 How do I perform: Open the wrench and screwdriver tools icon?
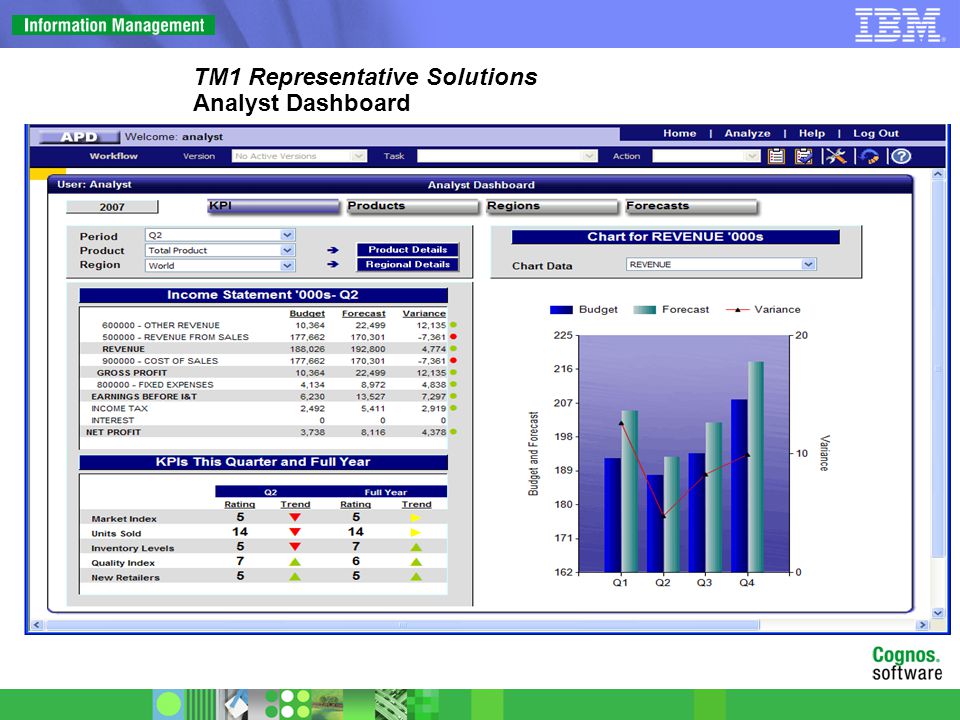point(834,156)
